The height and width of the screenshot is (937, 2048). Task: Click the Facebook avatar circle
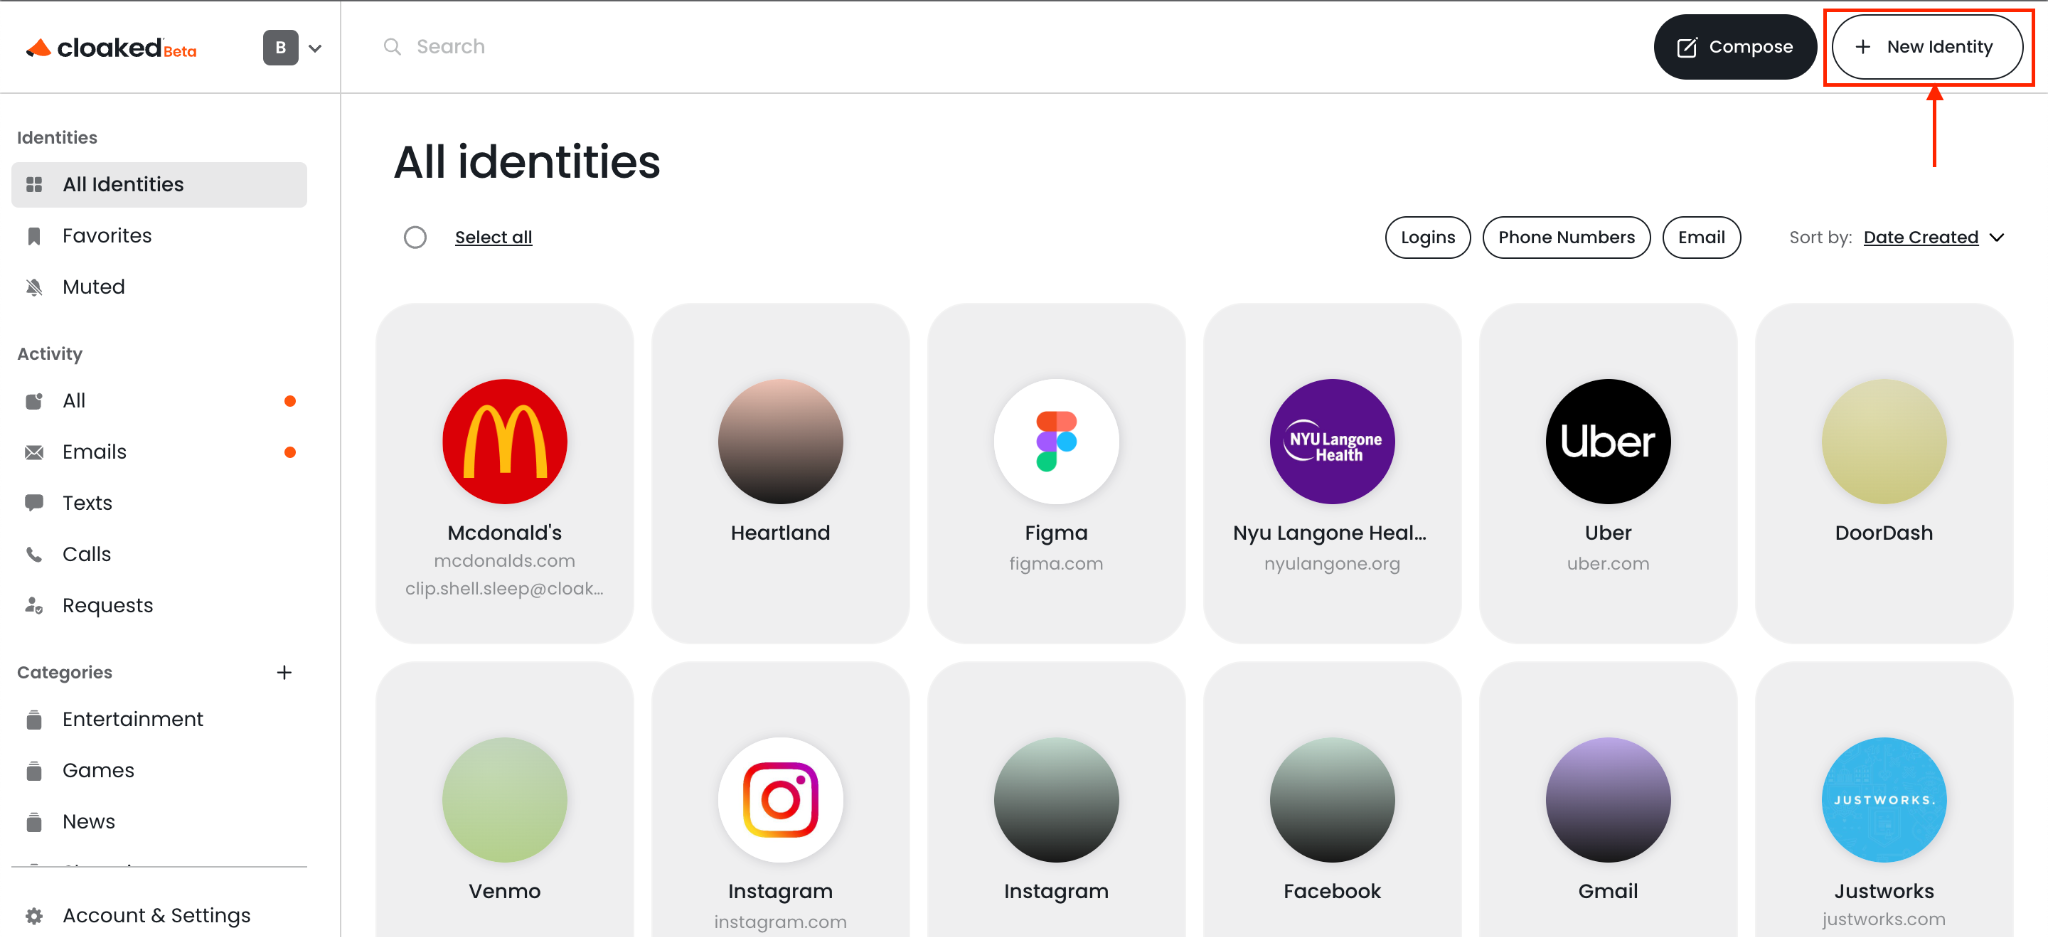[1332, 800]
